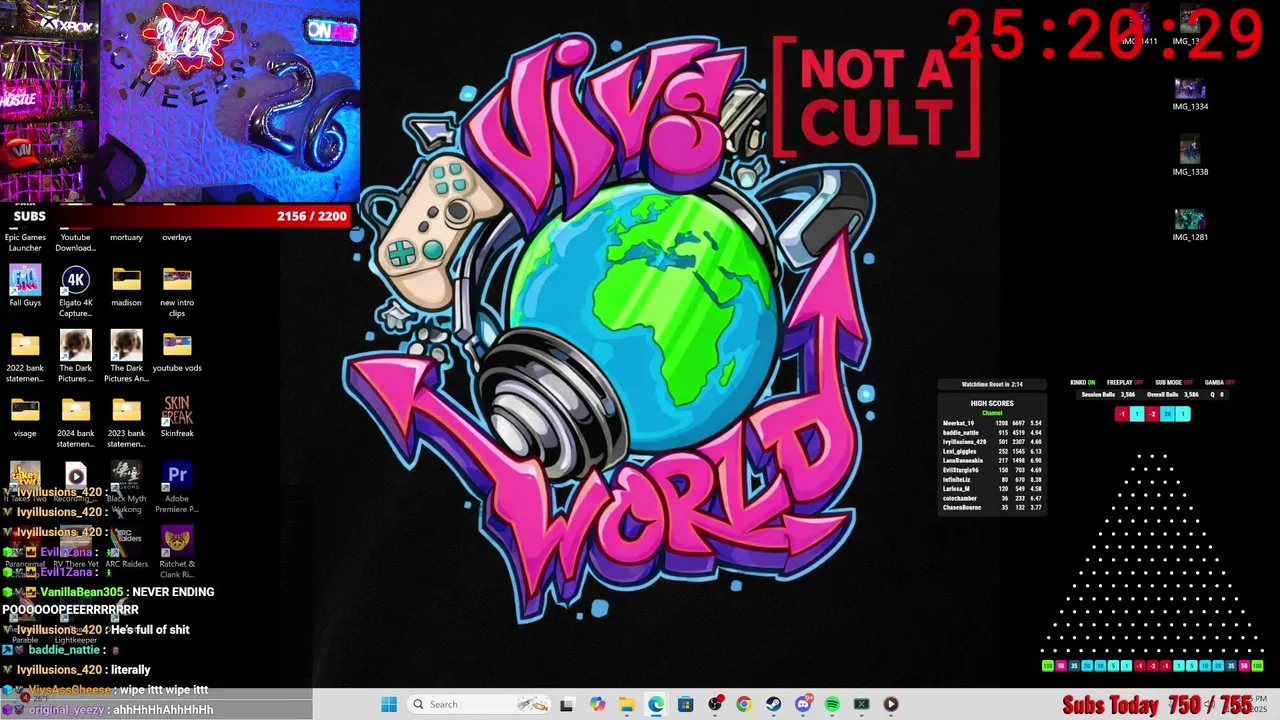Image resolution: width=1280 pixels, height=720 pixels.
Task: Open the youtube vods folder
Action: [177, 351]
